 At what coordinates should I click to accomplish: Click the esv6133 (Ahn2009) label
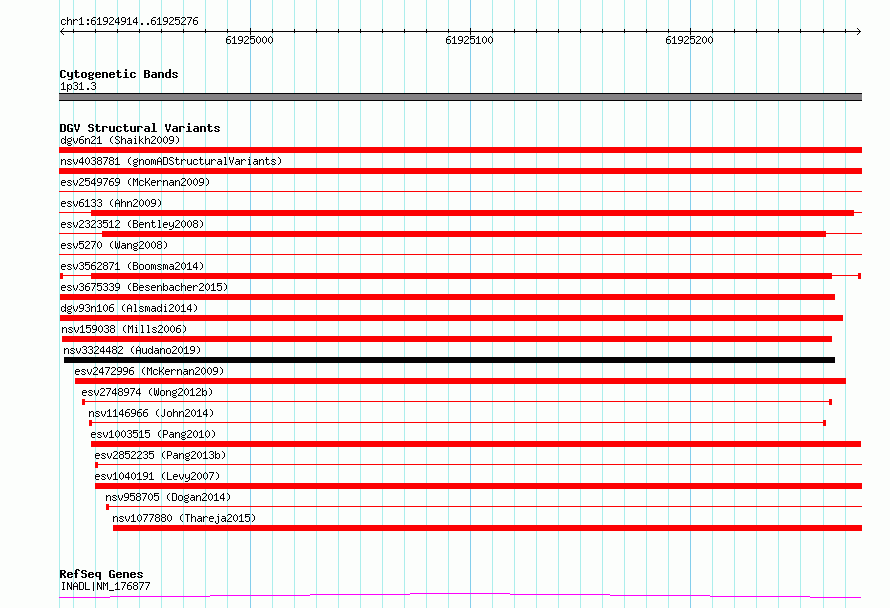click(x=111, y=203)
